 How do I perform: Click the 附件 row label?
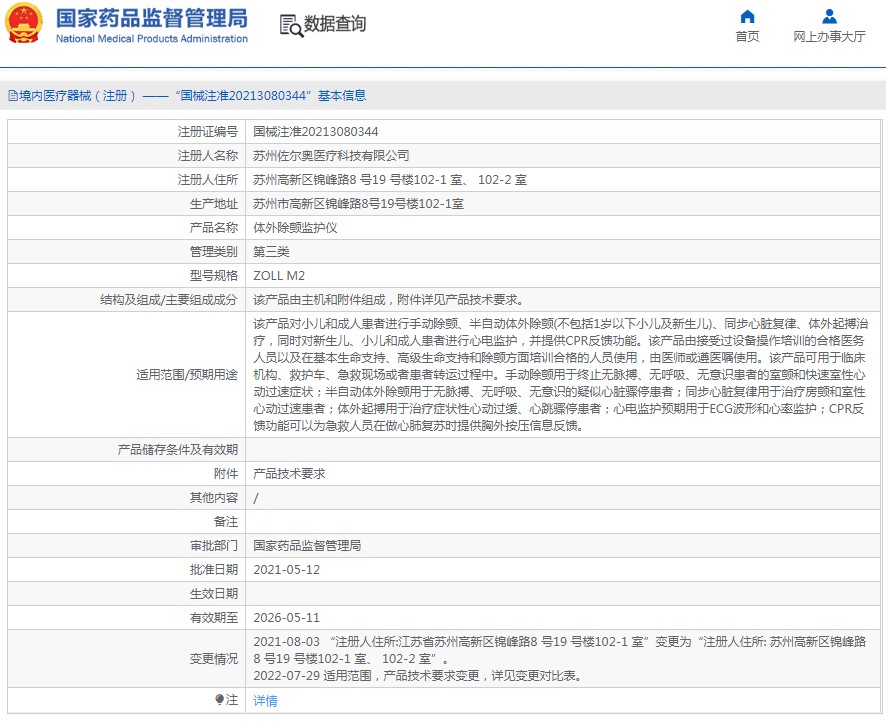pyautogui.click(x=225, y=474)
